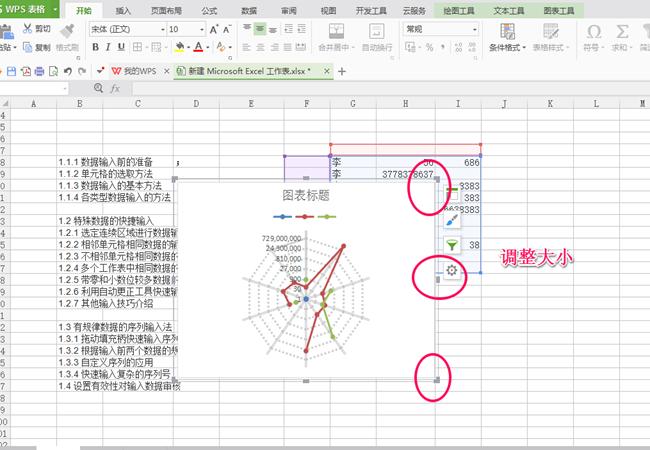Toggle percent style number format
Image resolution: width=650 pixels, height=450 pixels.
click(x=429, y=47)
